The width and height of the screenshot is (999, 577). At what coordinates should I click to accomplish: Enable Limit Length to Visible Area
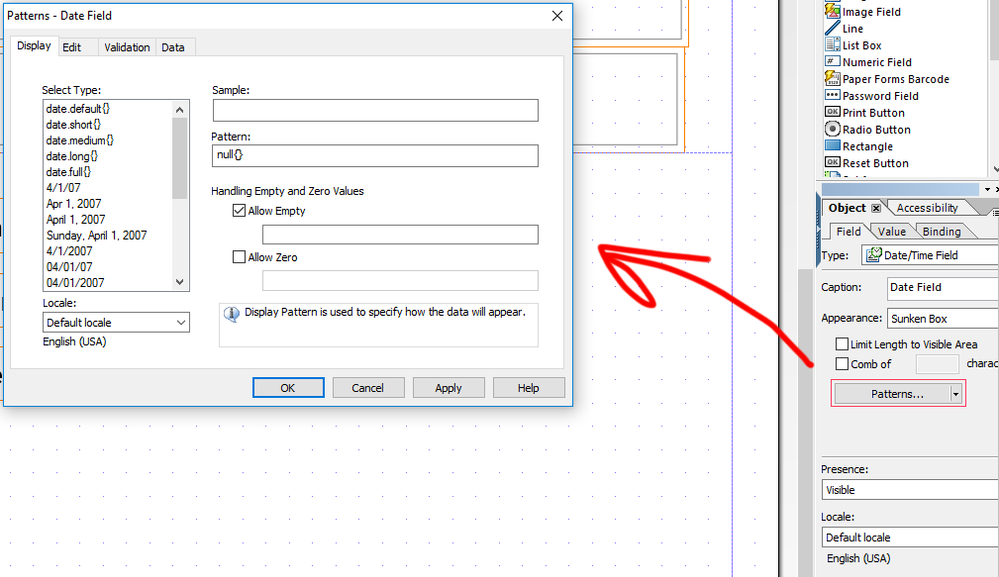pos(842,344)
